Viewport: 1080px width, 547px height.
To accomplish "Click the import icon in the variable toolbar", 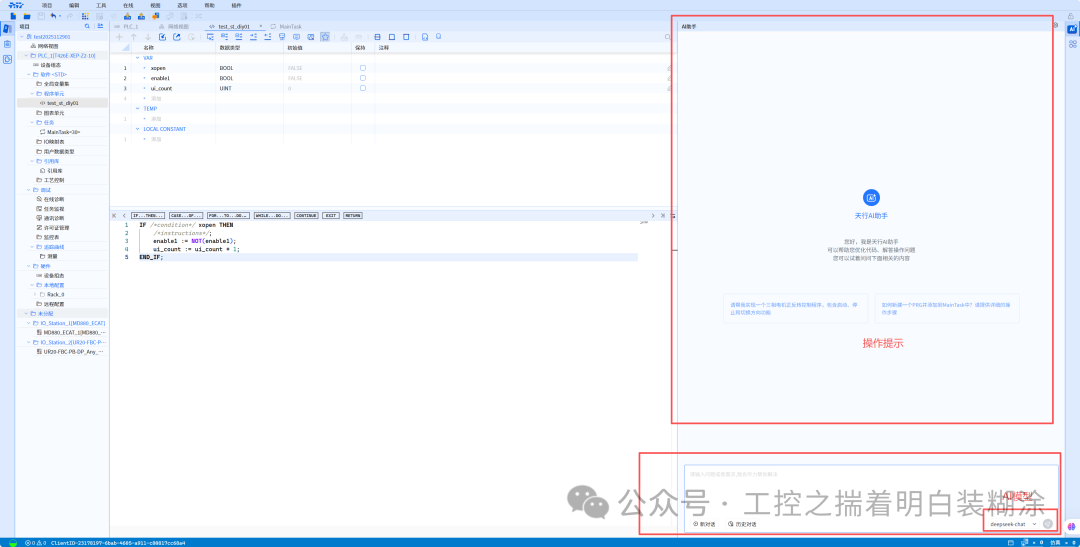I will click(x=163, y=37).
